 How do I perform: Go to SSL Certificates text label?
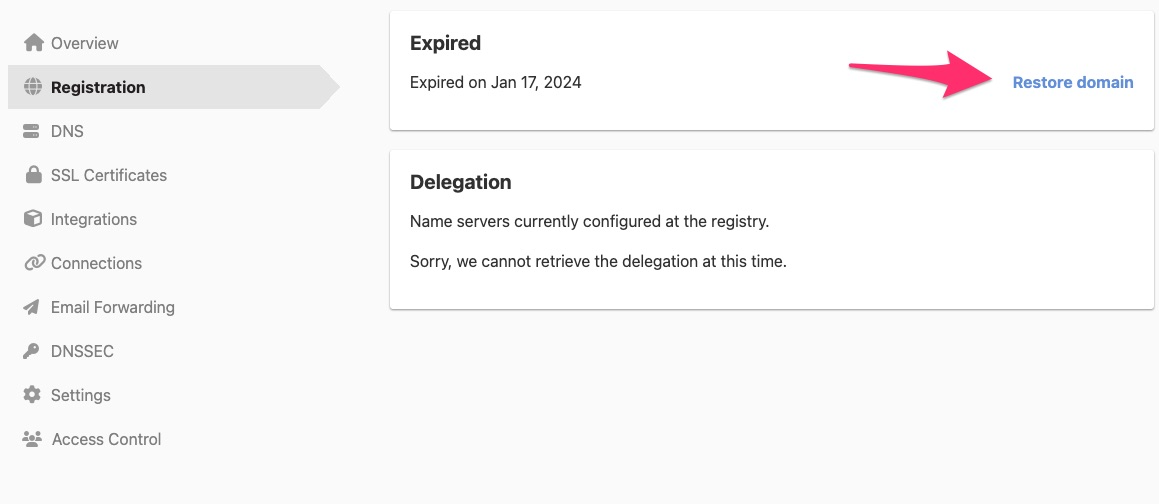pos(109,175)
